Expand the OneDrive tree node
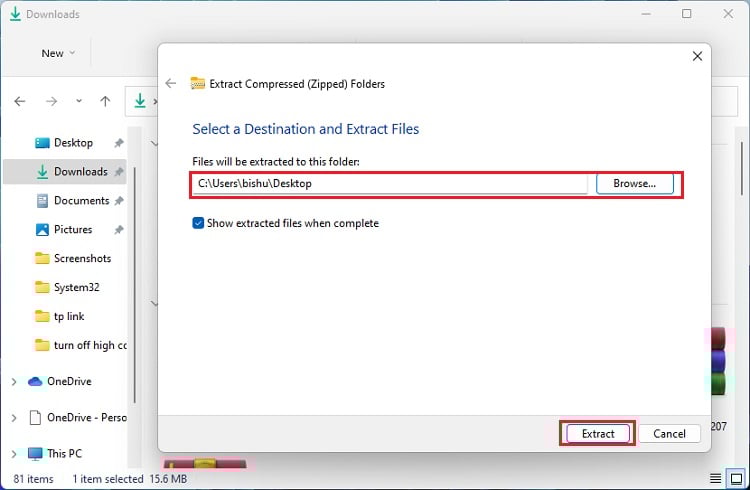The image size is (750, 490). pyautogui.click(x=14, y=381)
